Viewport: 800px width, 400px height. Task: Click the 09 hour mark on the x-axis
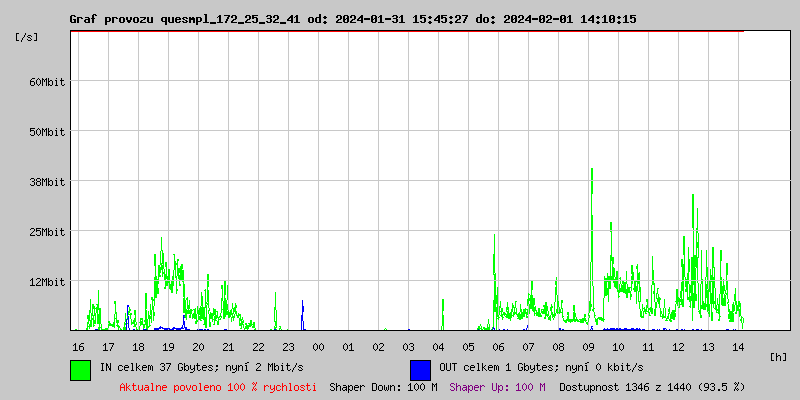(x=588, y=347)
